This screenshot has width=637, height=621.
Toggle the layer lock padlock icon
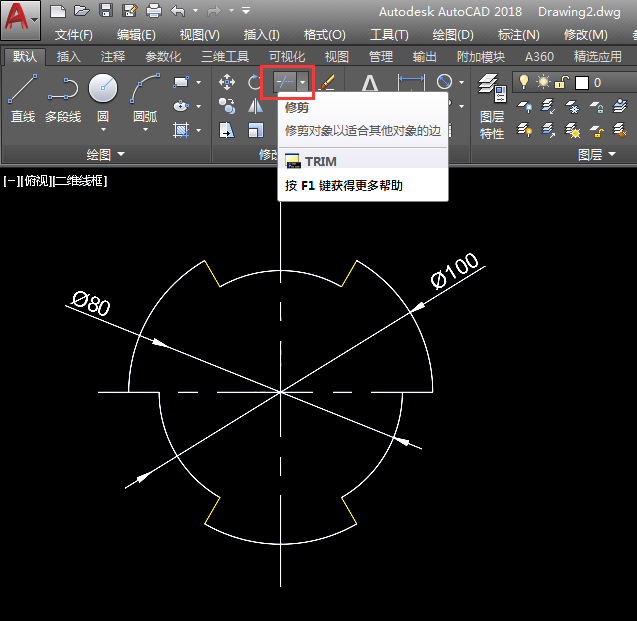[x=562, y=82]
